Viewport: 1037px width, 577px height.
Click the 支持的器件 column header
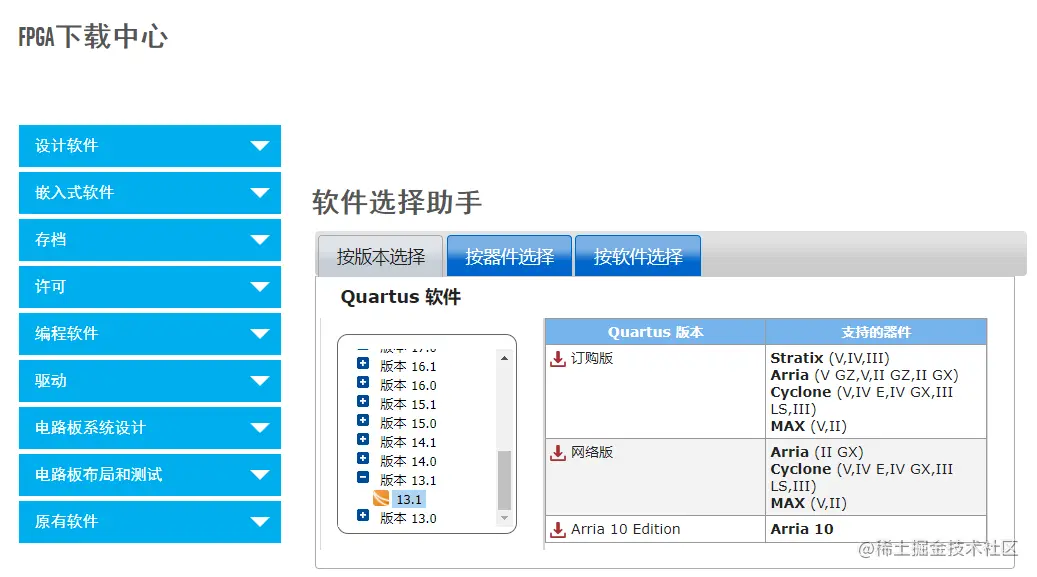coord(876,332)
